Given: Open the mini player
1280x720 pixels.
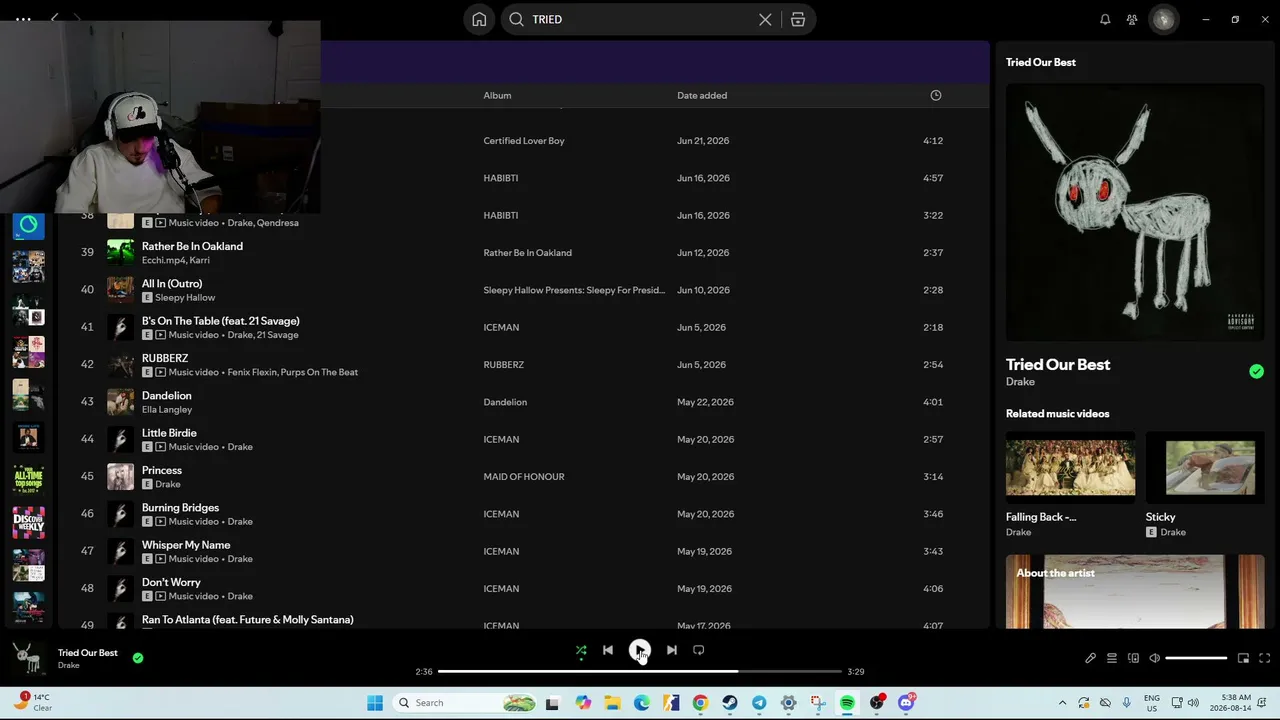Looking at the screenshot, I should [1243, 658].
